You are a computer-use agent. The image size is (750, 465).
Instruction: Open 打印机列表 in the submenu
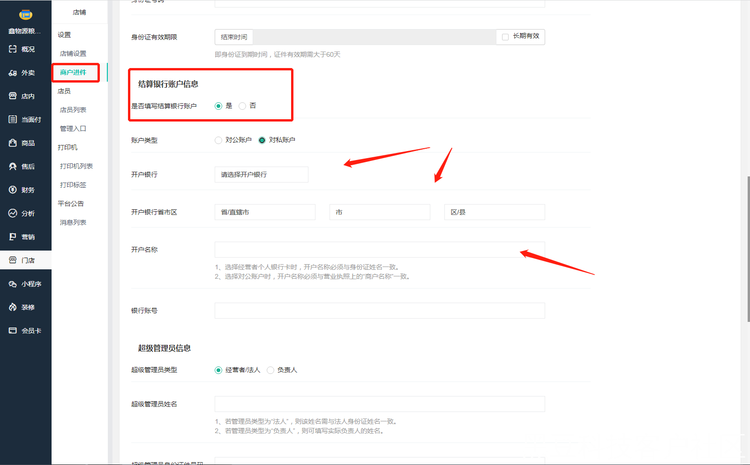pos(77,166)
